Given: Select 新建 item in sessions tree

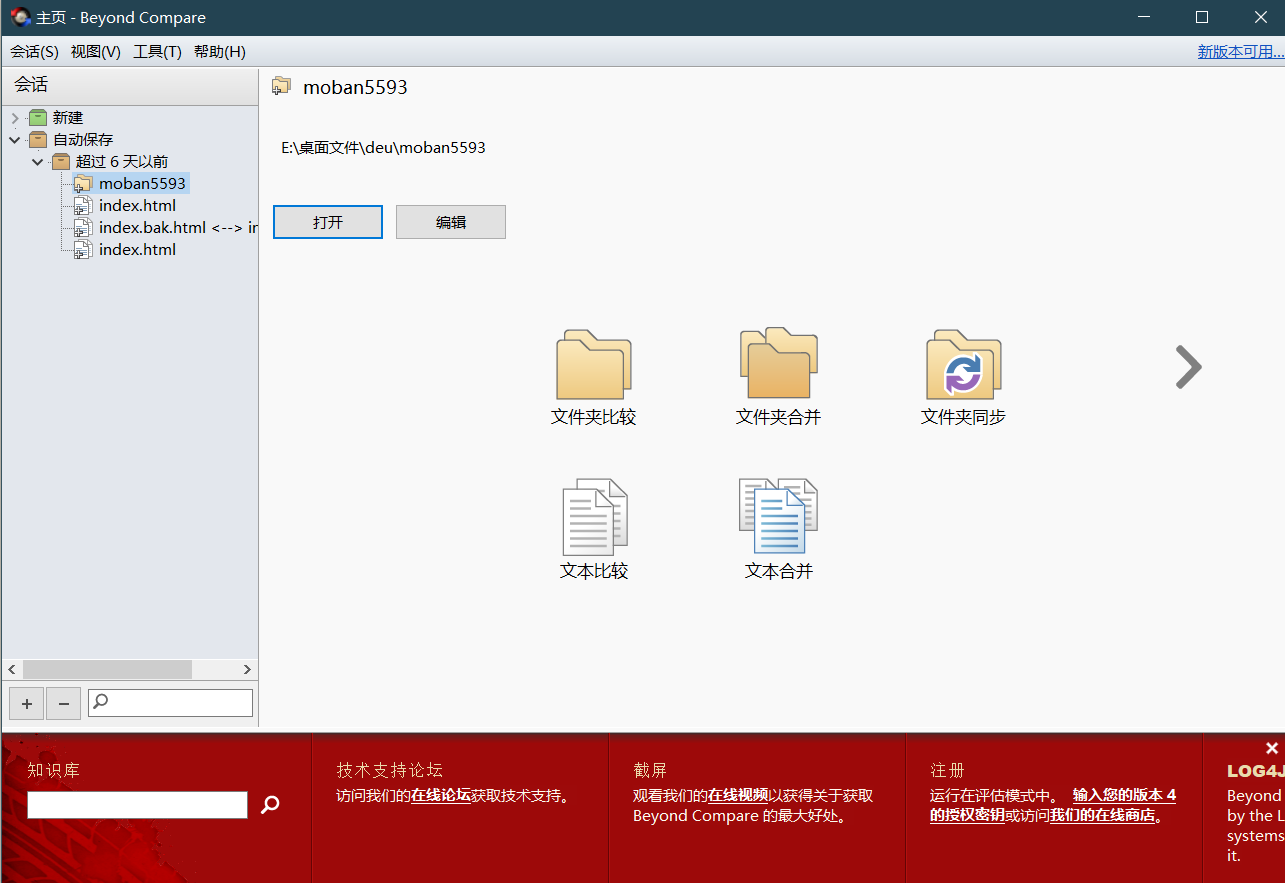Looking at the screenshot, I should point(68,118).
